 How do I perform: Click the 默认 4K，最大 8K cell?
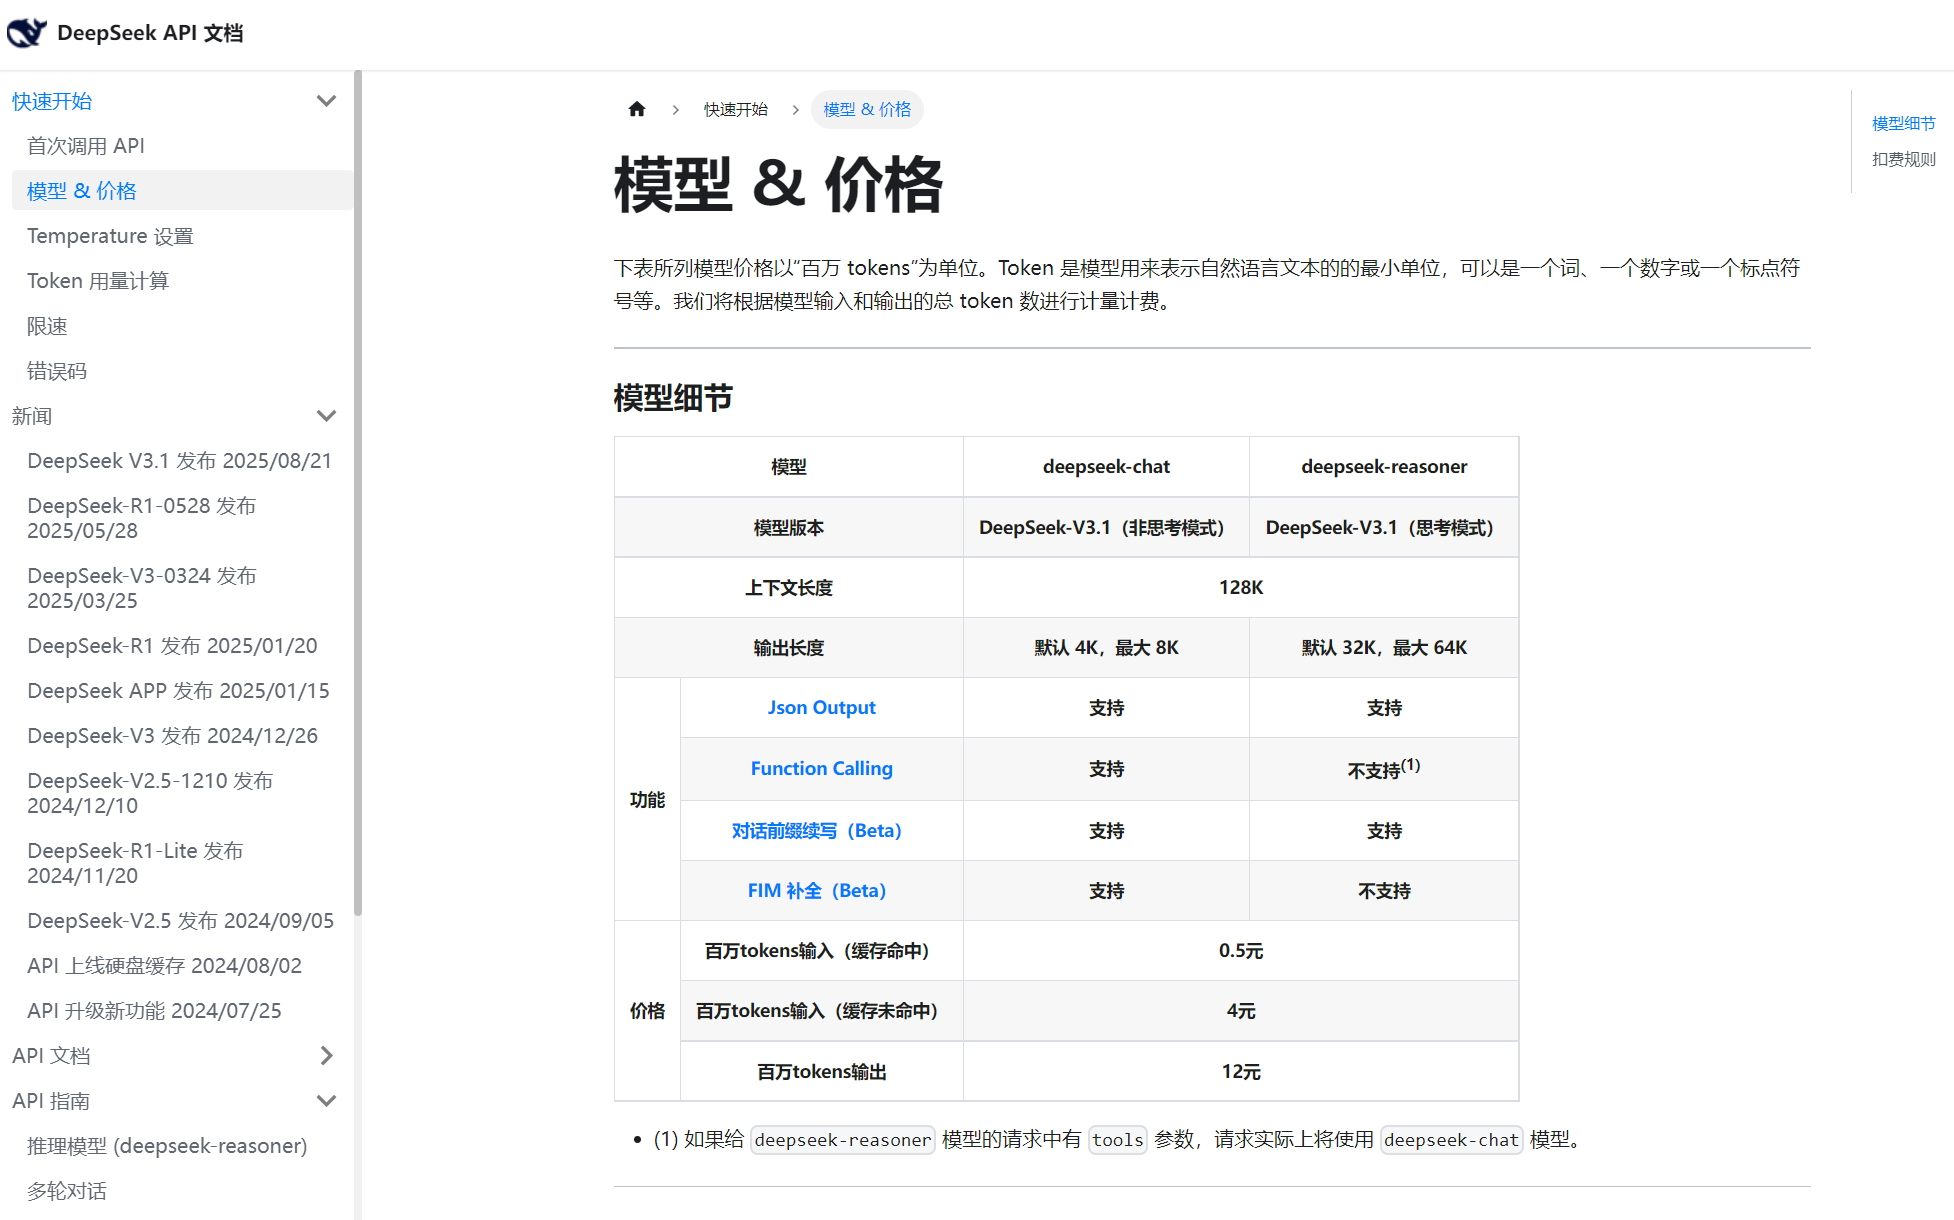(x=1106, y=647)
